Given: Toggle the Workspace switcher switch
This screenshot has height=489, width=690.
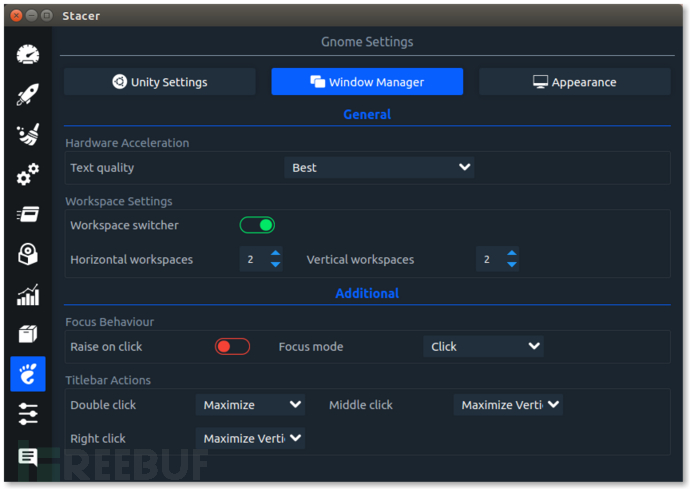Looking at the screenshot, I should point(257,225).
